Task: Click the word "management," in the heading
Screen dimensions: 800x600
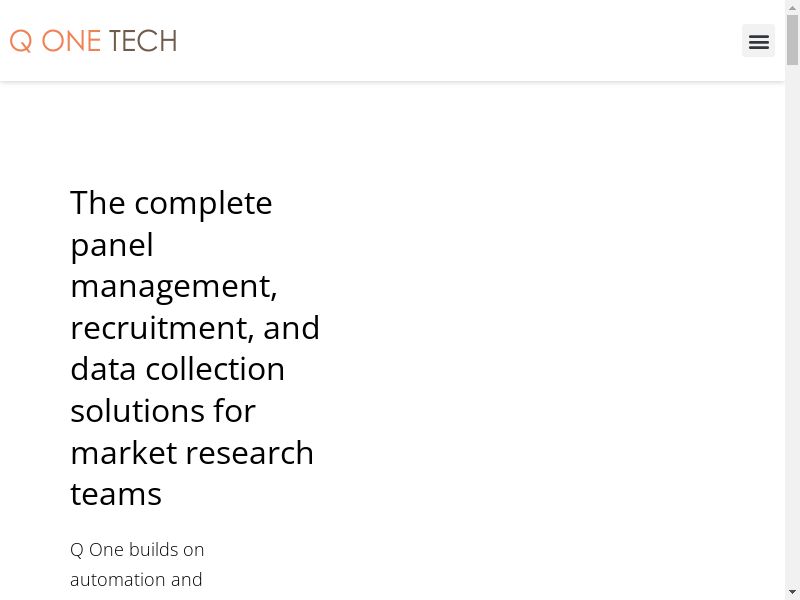Action: click(173, 286)
